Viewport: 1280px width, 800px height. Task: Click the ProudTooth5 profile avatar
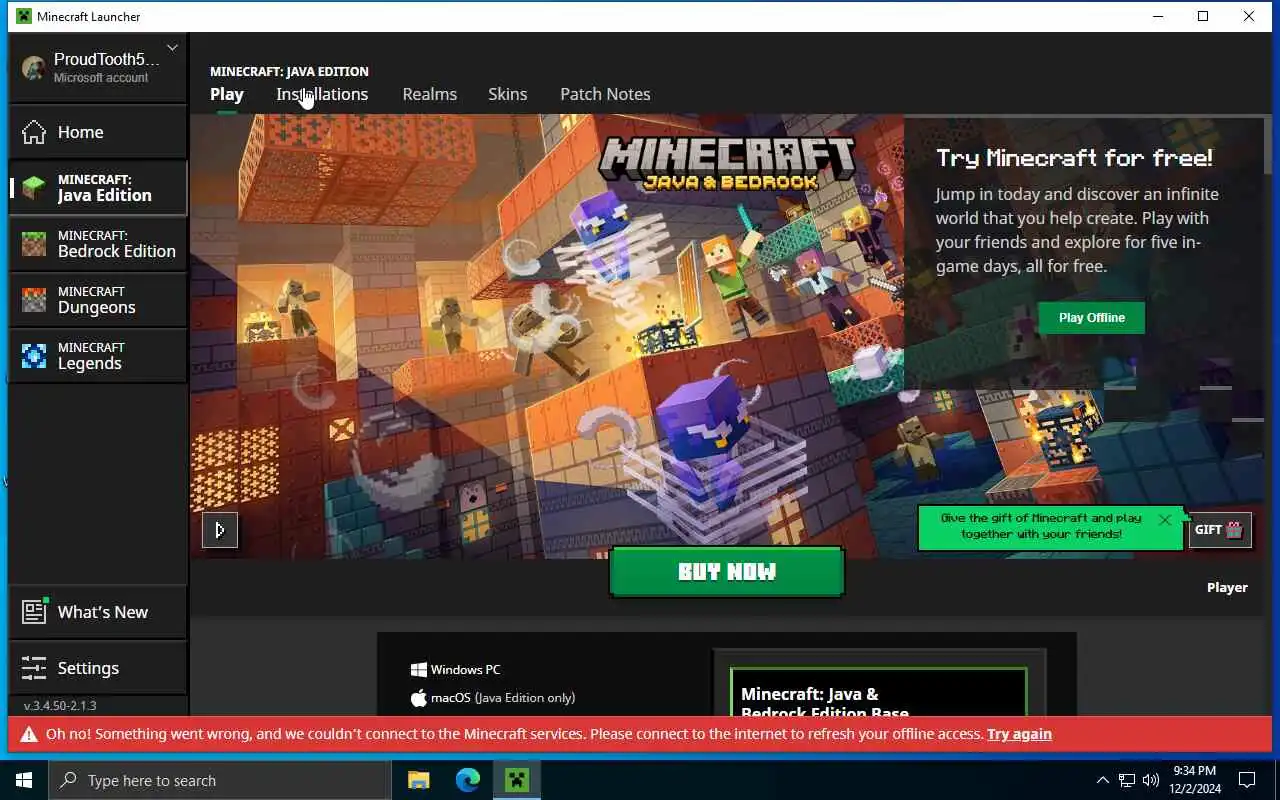tap(34, 68)
